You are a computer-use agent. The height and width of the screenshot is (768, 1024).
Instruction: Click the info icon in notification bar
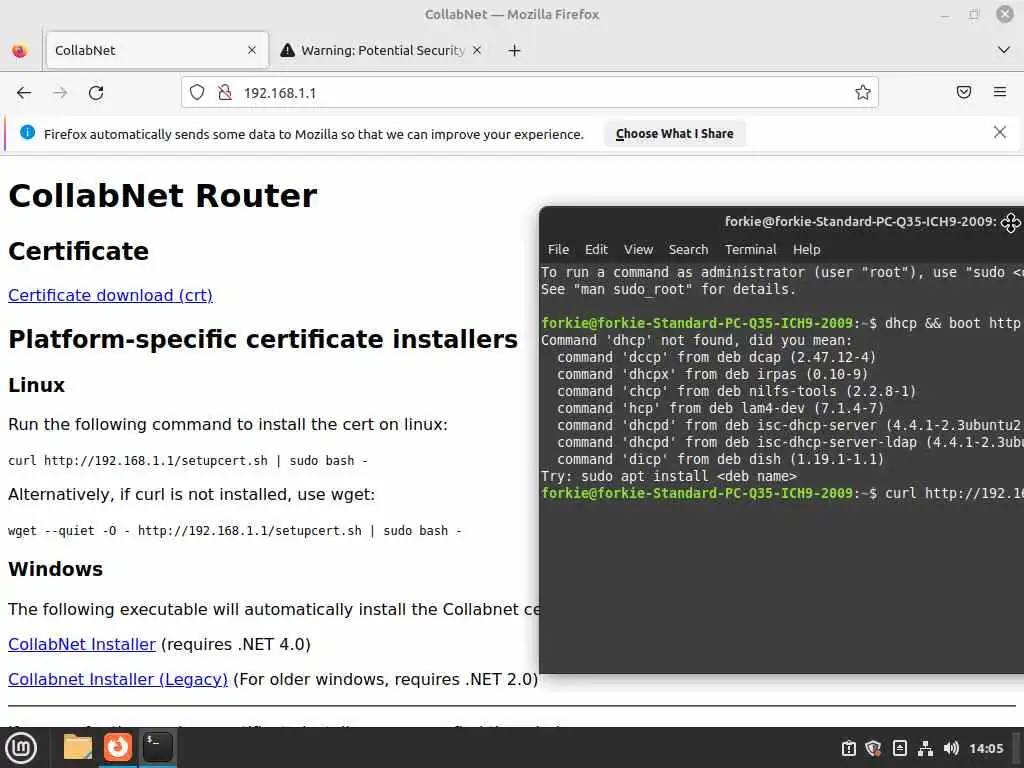click(x=27, y=133)
